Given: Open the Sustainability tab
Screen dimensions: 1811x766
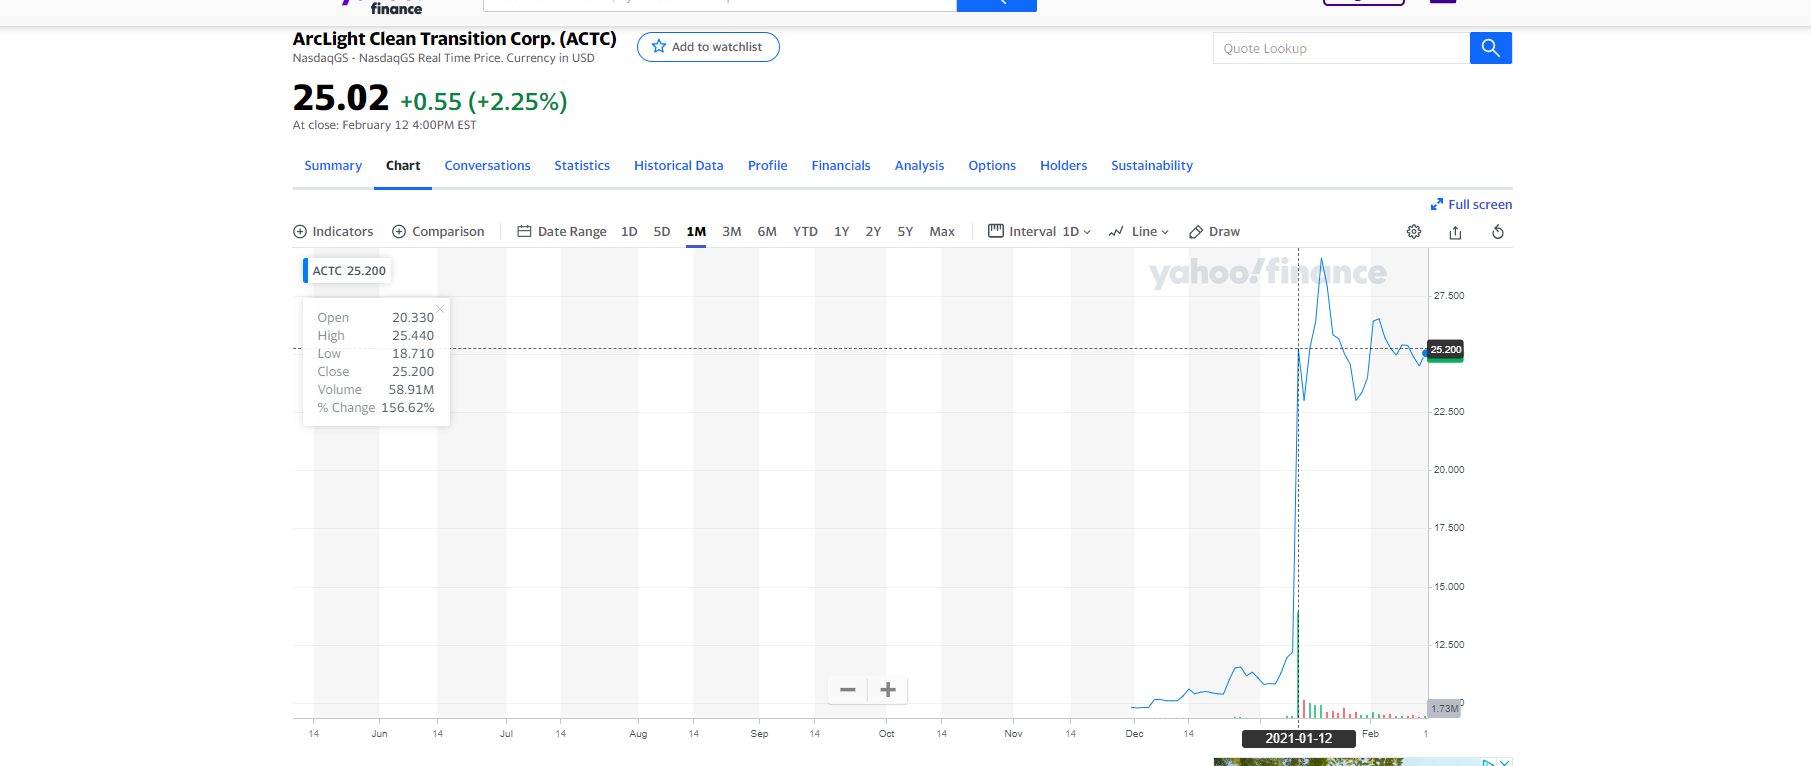Looking at the screenshot, I should (1152, 166).
